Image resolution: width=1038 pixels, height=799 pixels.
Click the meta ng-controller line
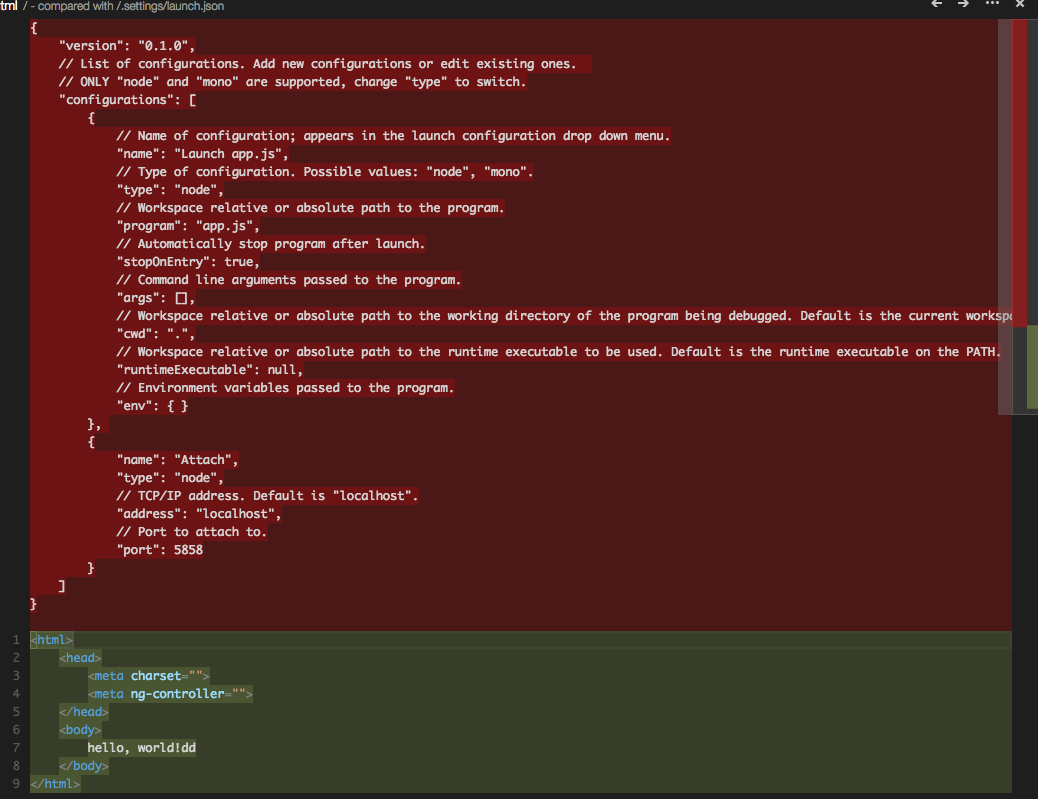tap(170, 694)
